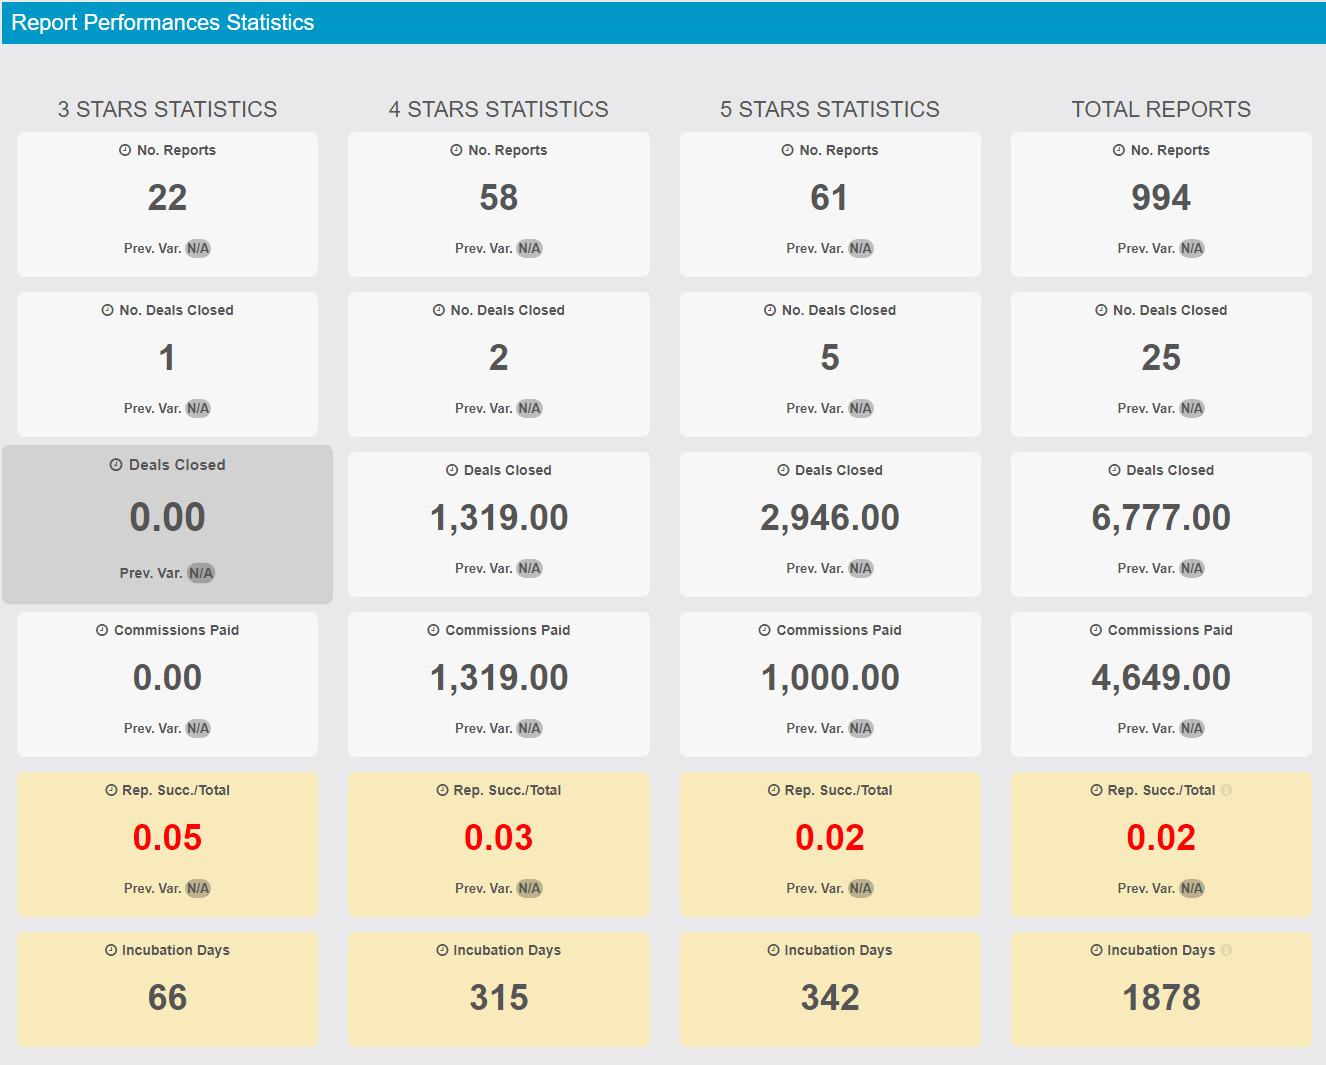Viewport: 1326px width, 1065px height.
Task: Click N/A badge under 5 Stars 2,946.00 value
Action: coord(860,568)
